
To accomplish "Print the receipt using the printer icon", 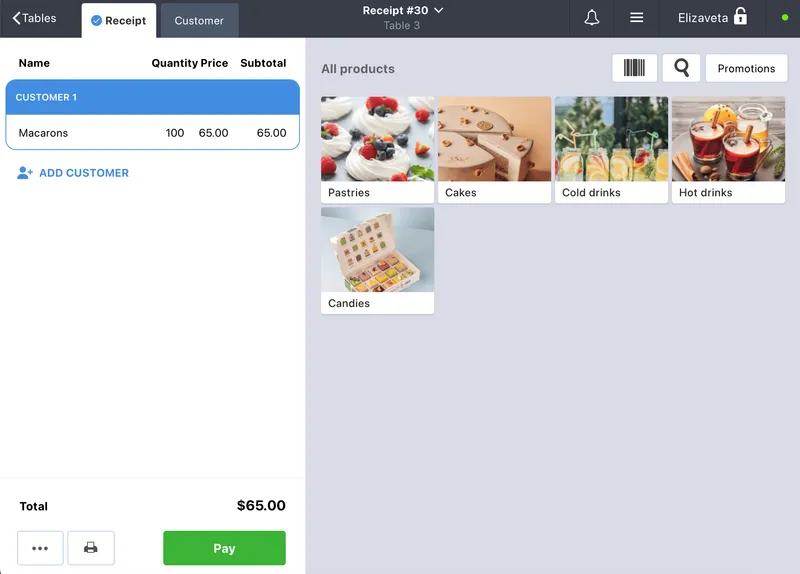I will click(91, 548).
